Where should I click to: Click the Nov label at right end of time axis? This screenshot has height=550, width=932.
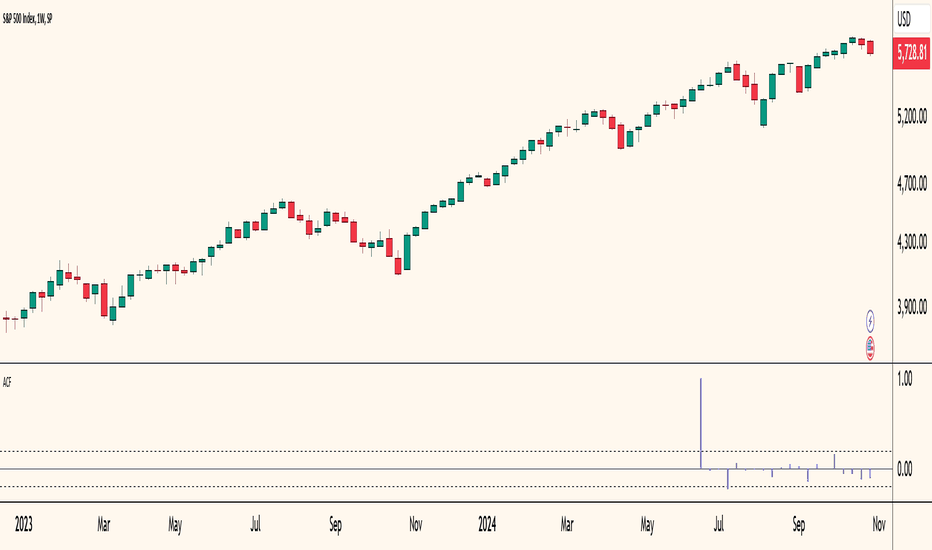(x=879, y=524)
